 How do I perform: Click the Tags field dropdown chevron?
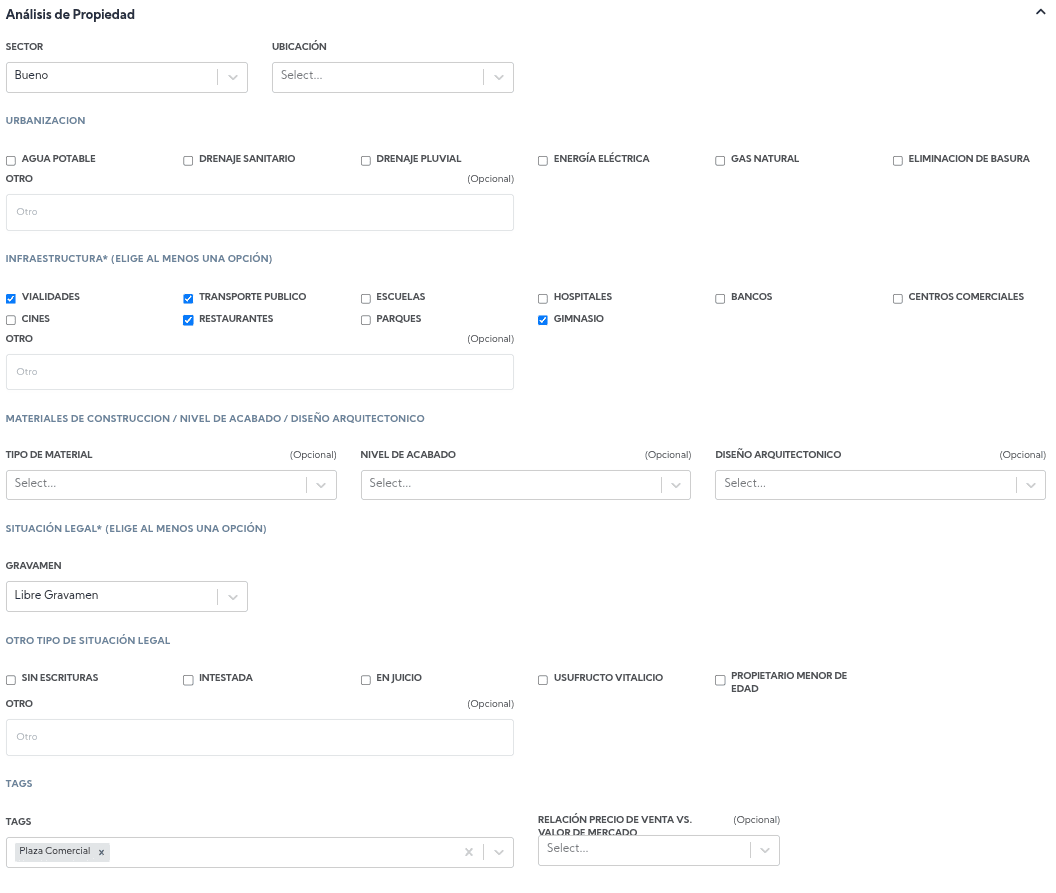(x=498, y=852)
